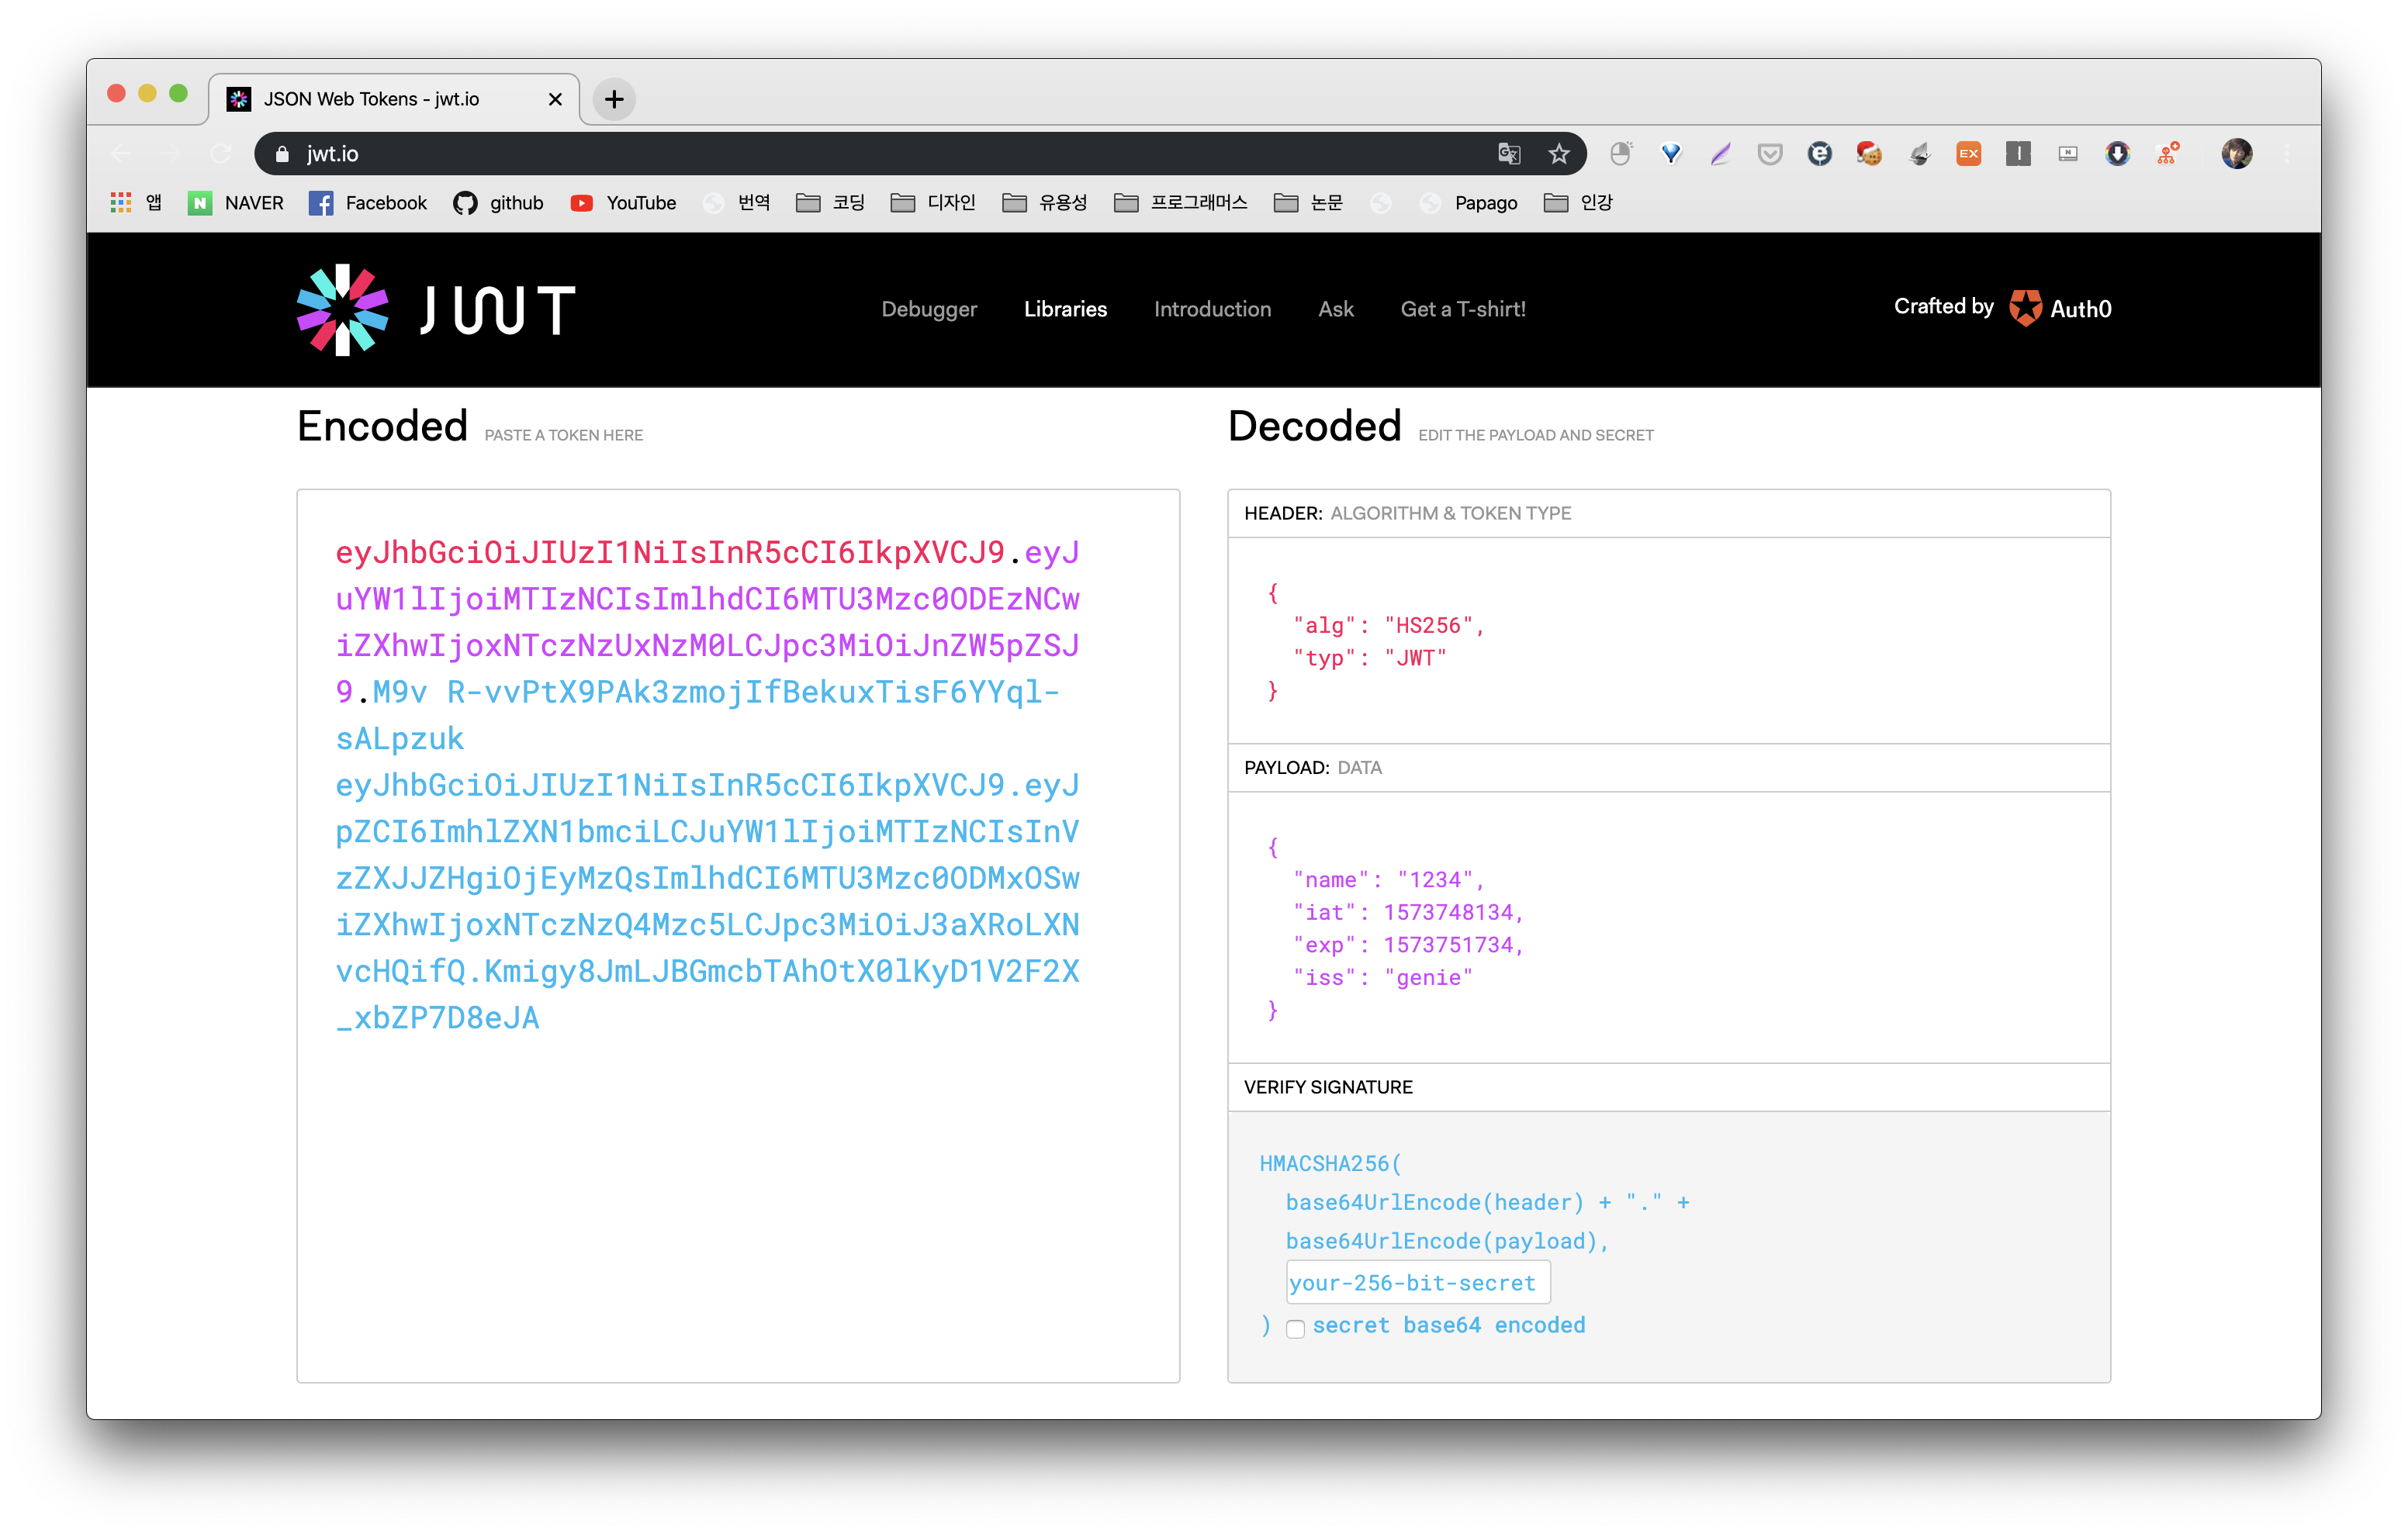The image size is (2408, 1534).
Task: Click the Santa cookie extension icon
Action: point(1868,153)
